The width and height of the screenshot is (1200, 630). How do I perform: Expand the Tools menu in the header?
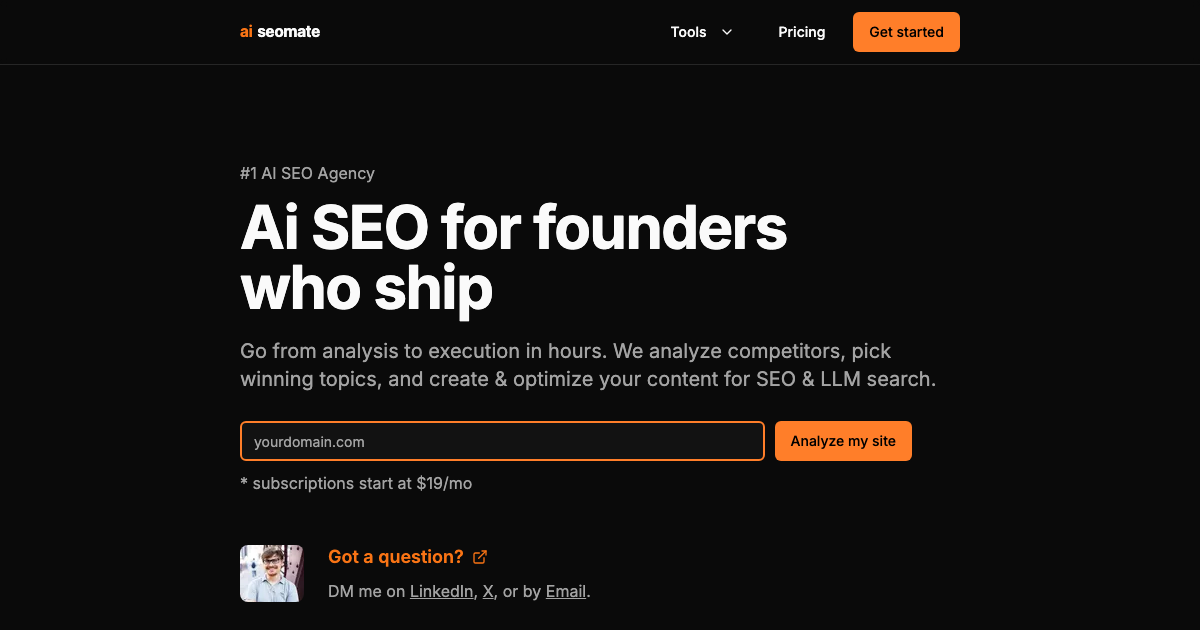(x=700, y=32)
